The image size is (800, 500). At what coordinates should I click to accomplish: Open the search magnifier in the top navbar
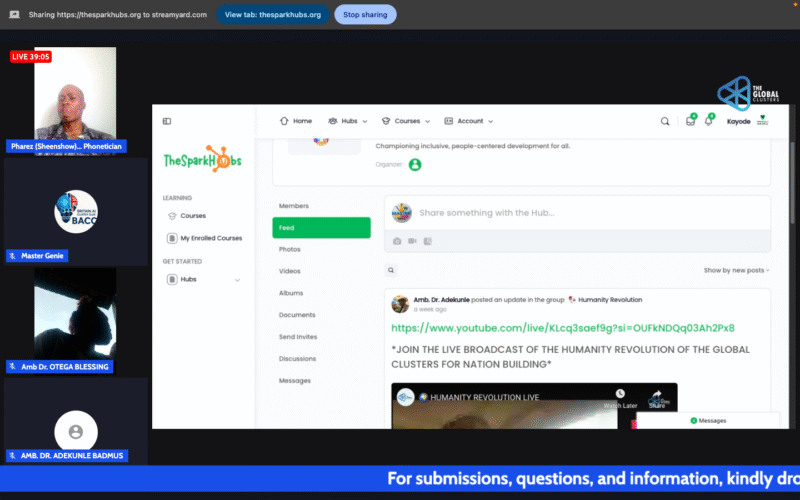click(x=665, y=121)
